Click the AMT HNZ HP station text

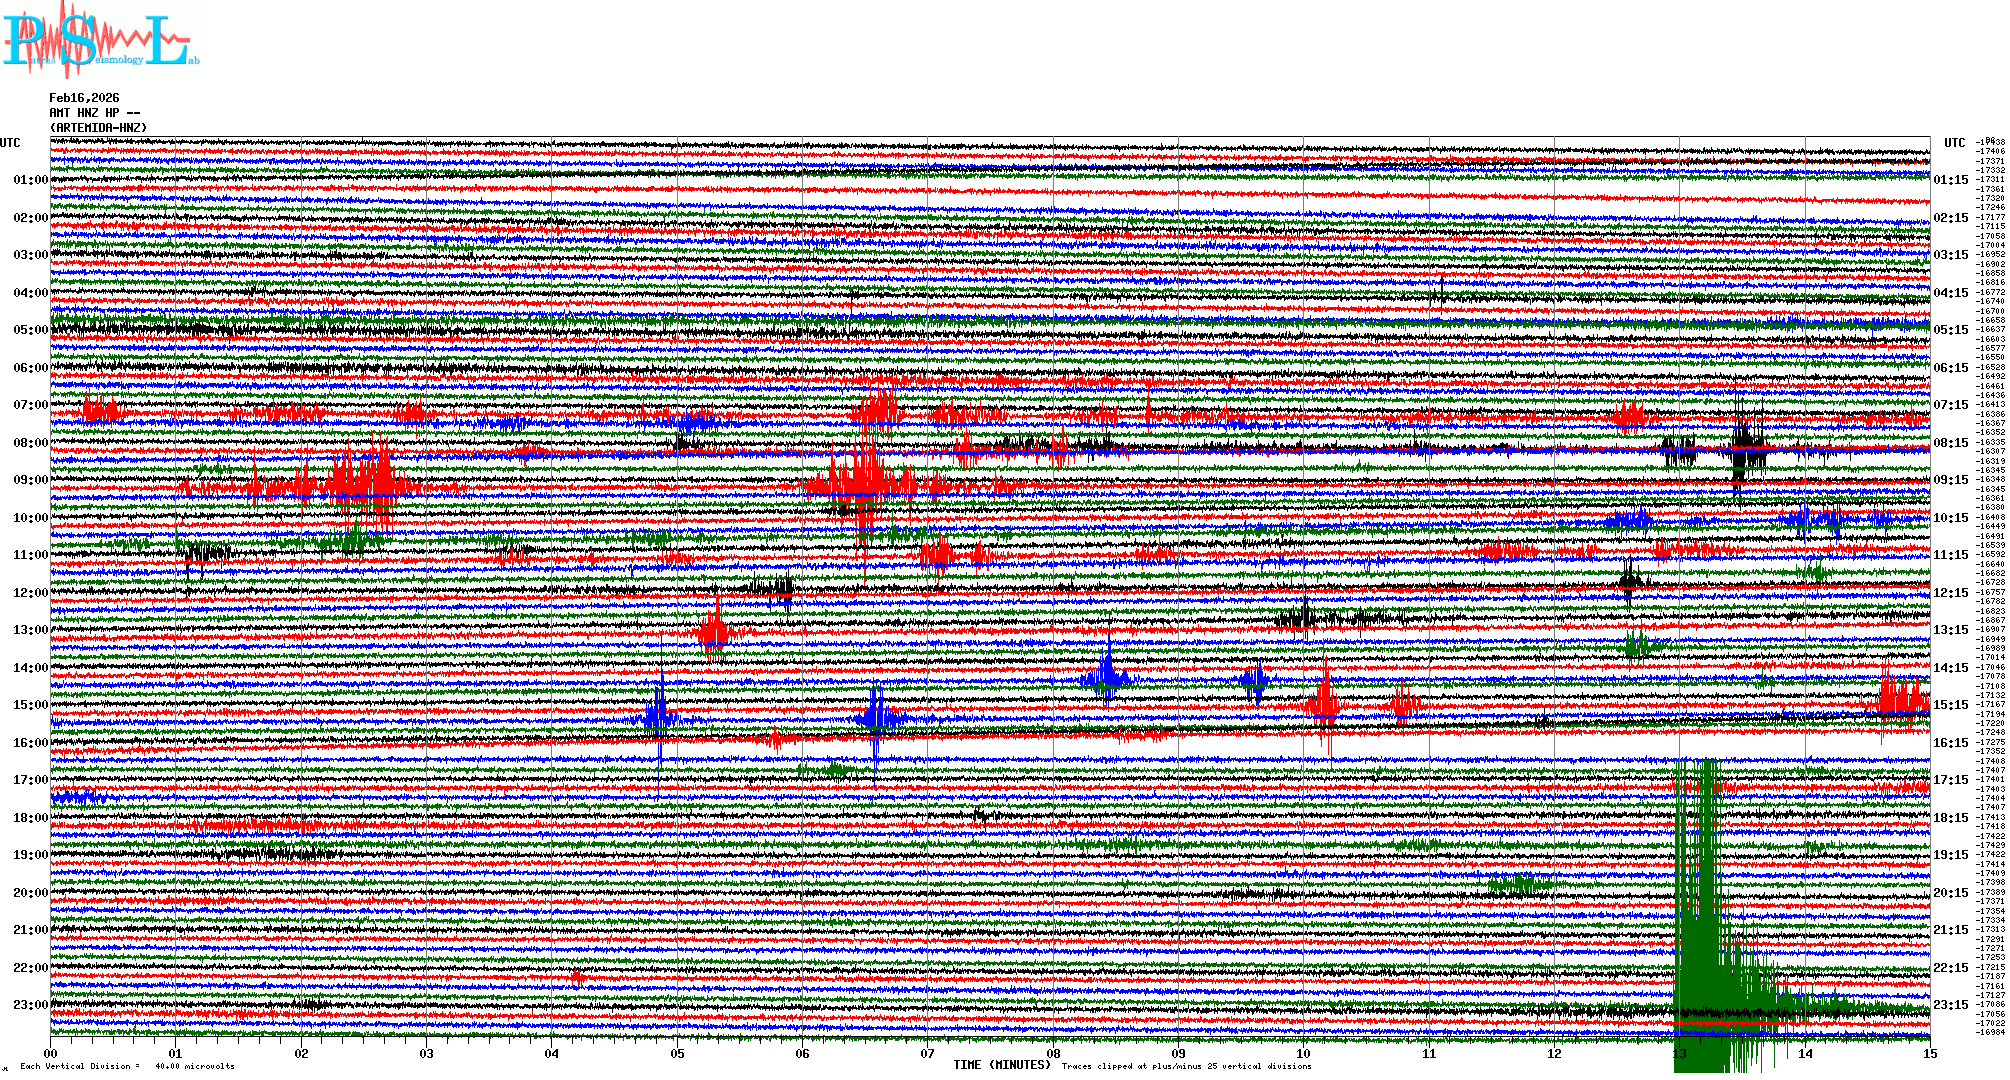coord(94,113)
